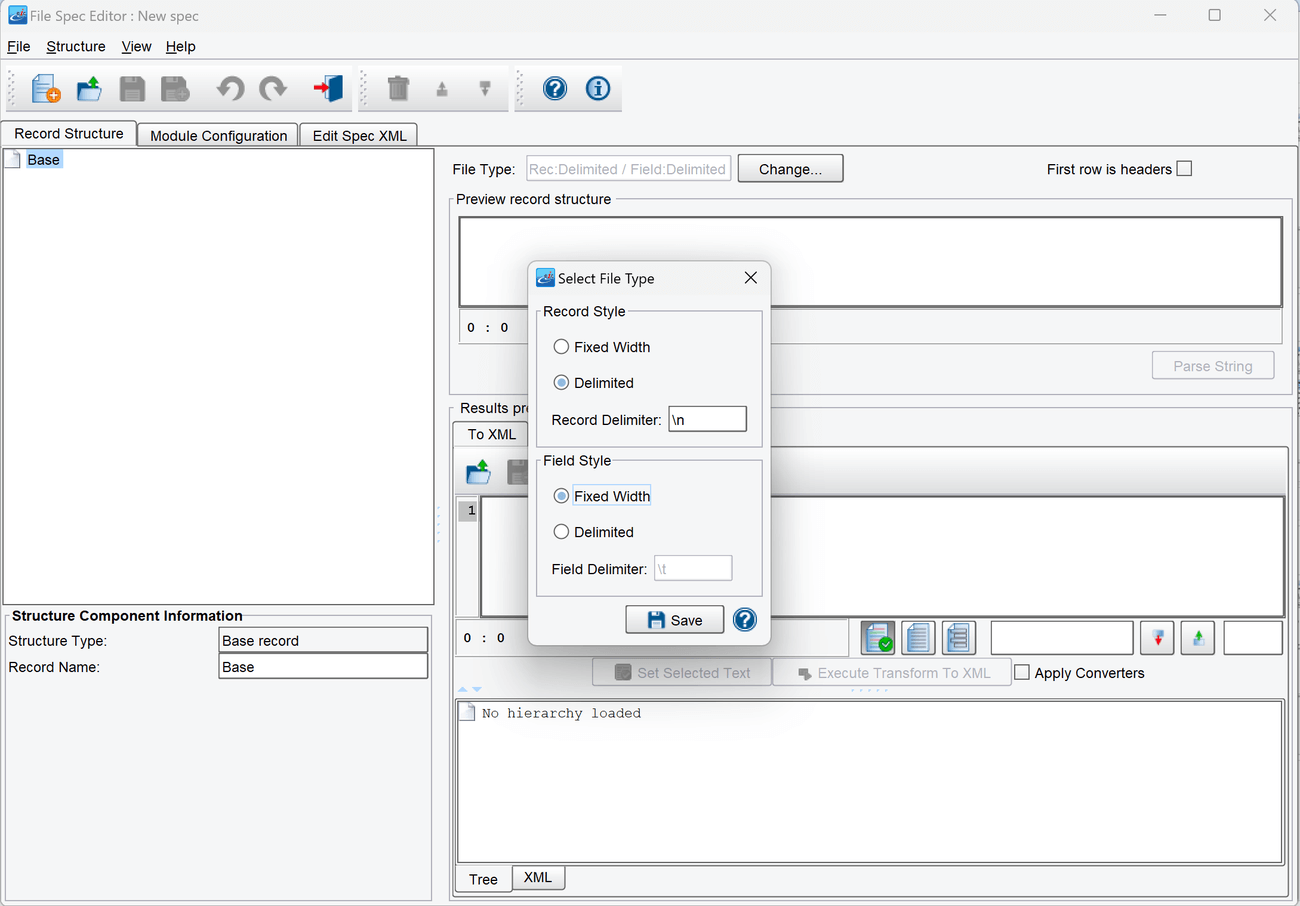Click the File Spec Editor title icon

(x=17, y=15)
